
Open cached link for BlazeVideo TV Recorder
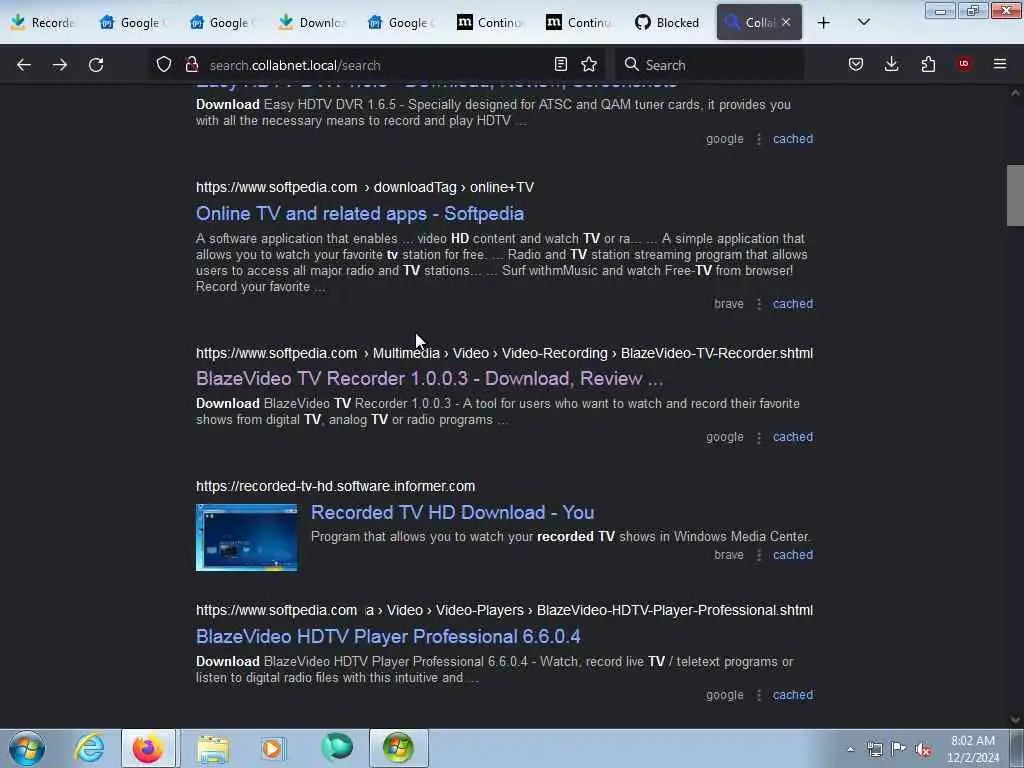[x=793, y=437]
